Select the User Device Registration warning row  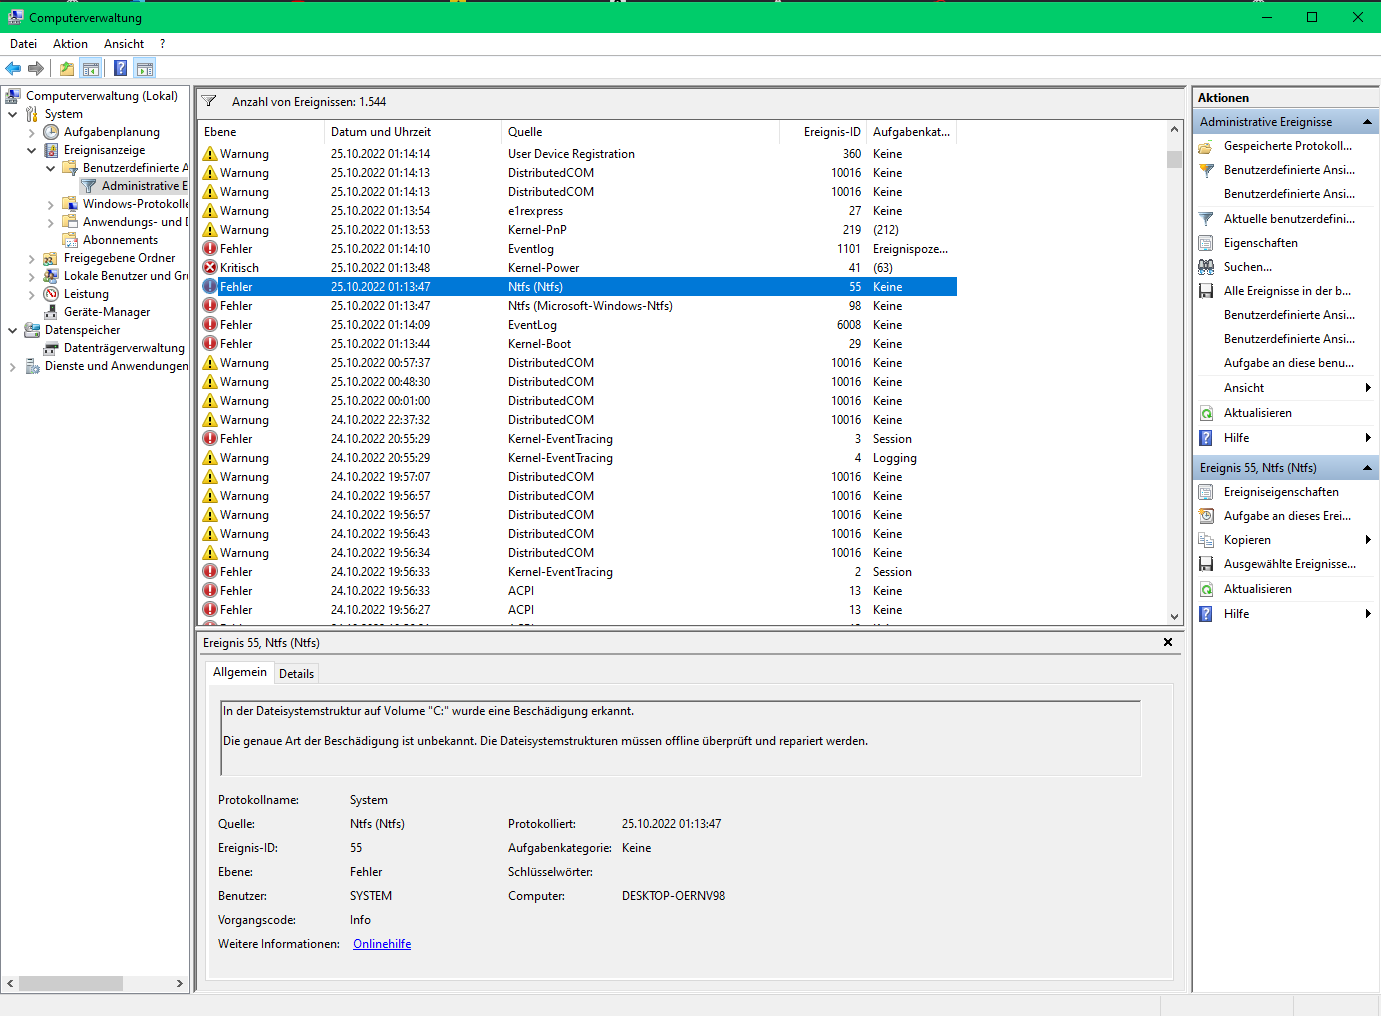point(578,154)
